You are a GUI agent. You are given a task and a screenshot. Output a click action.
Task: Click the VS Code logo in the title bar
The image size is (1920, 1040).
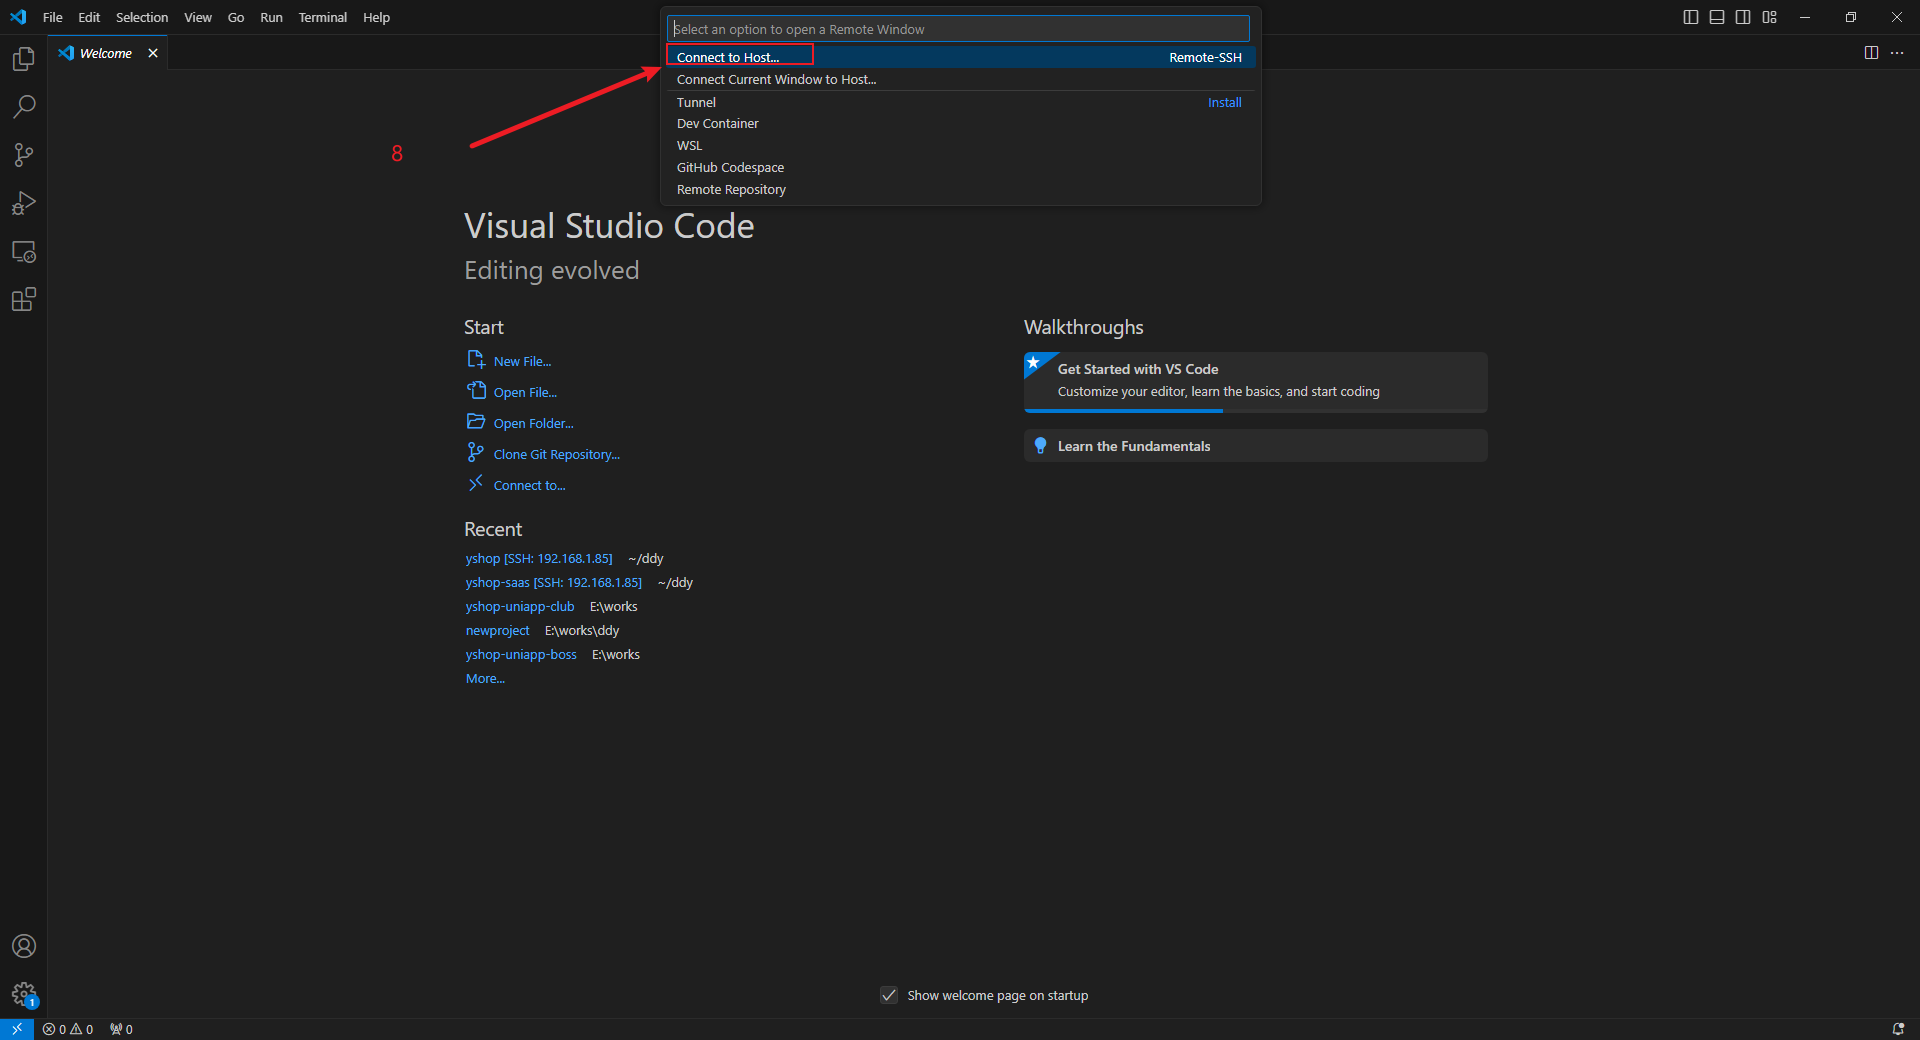[x=18, y=17]
